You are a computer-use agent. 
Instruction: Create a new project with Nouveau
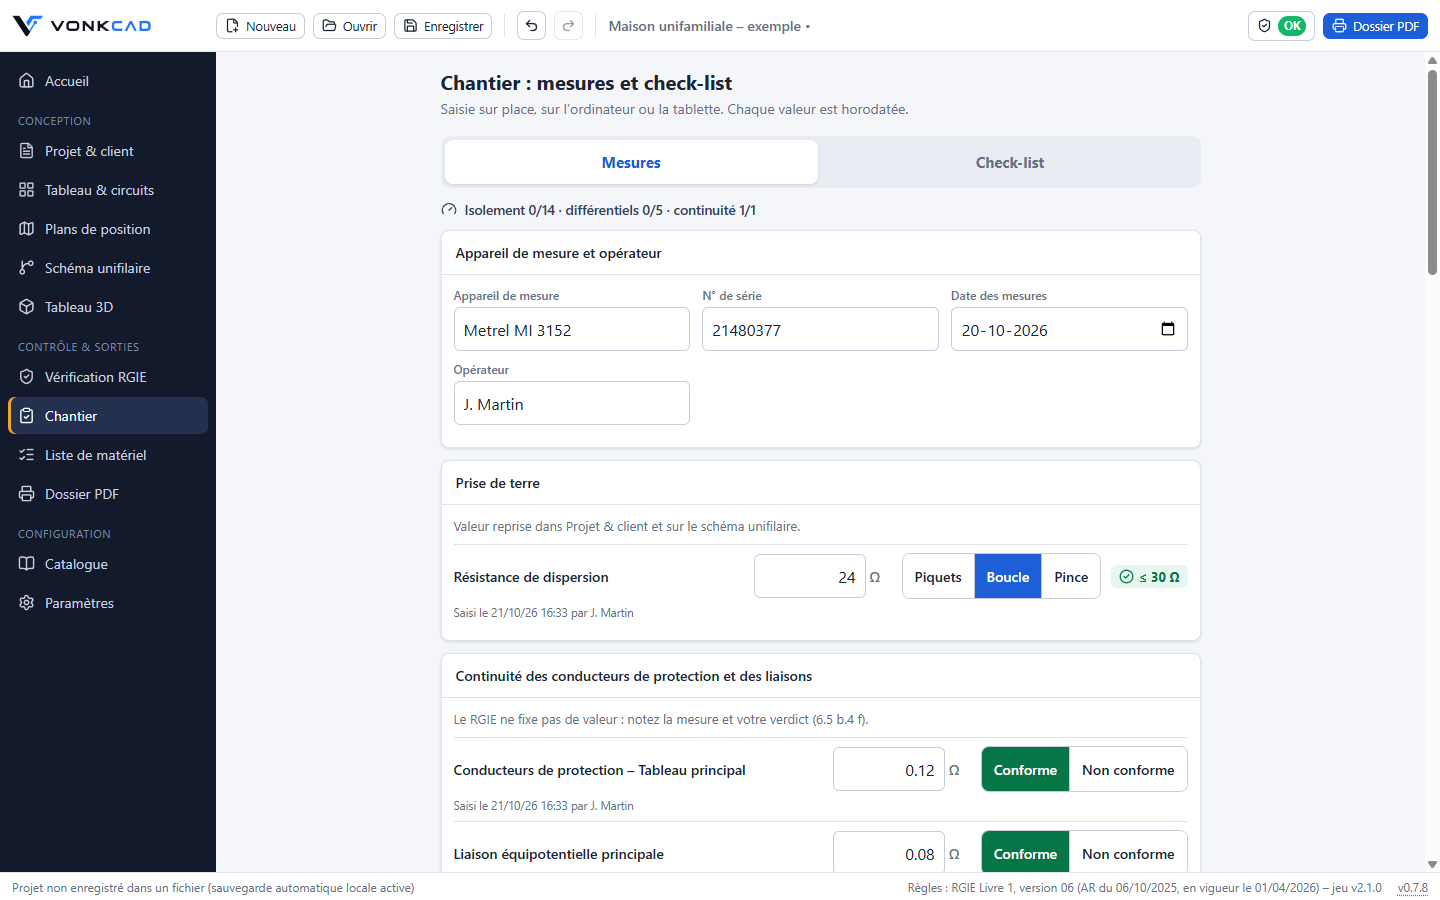[x=261, y=26]
